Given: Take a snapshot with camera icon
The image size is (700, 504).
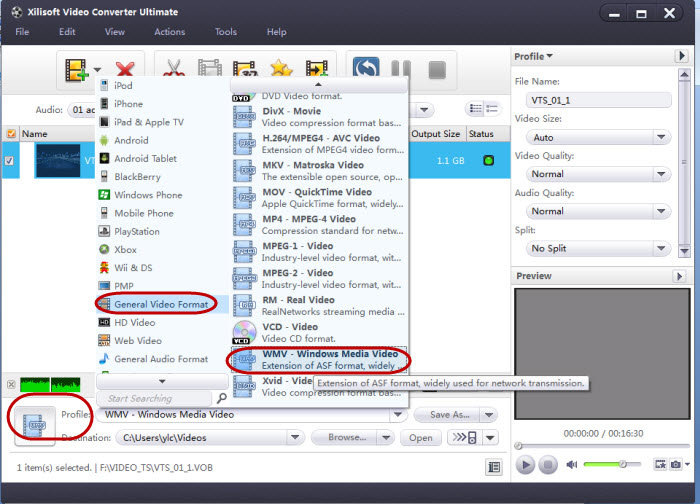Looking at the screenshot, I should point(676,465).
